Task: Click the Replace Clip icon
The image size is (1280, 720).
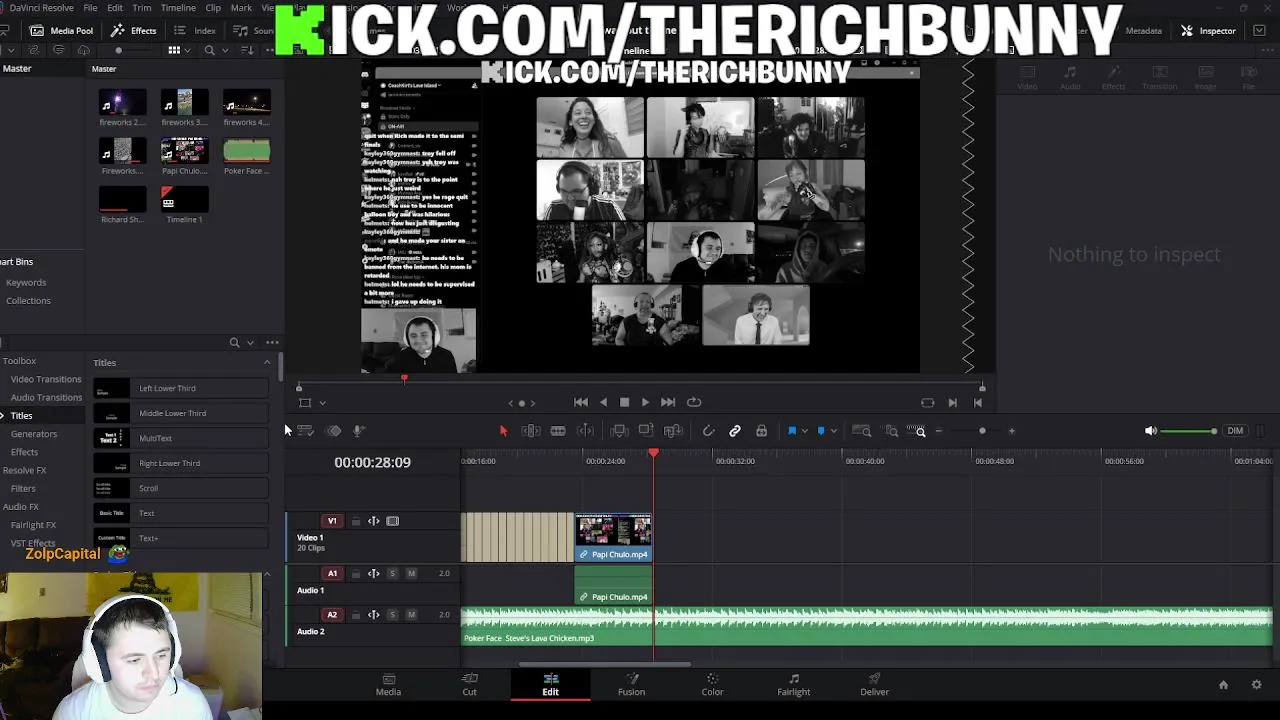Action: coord(673,431)
